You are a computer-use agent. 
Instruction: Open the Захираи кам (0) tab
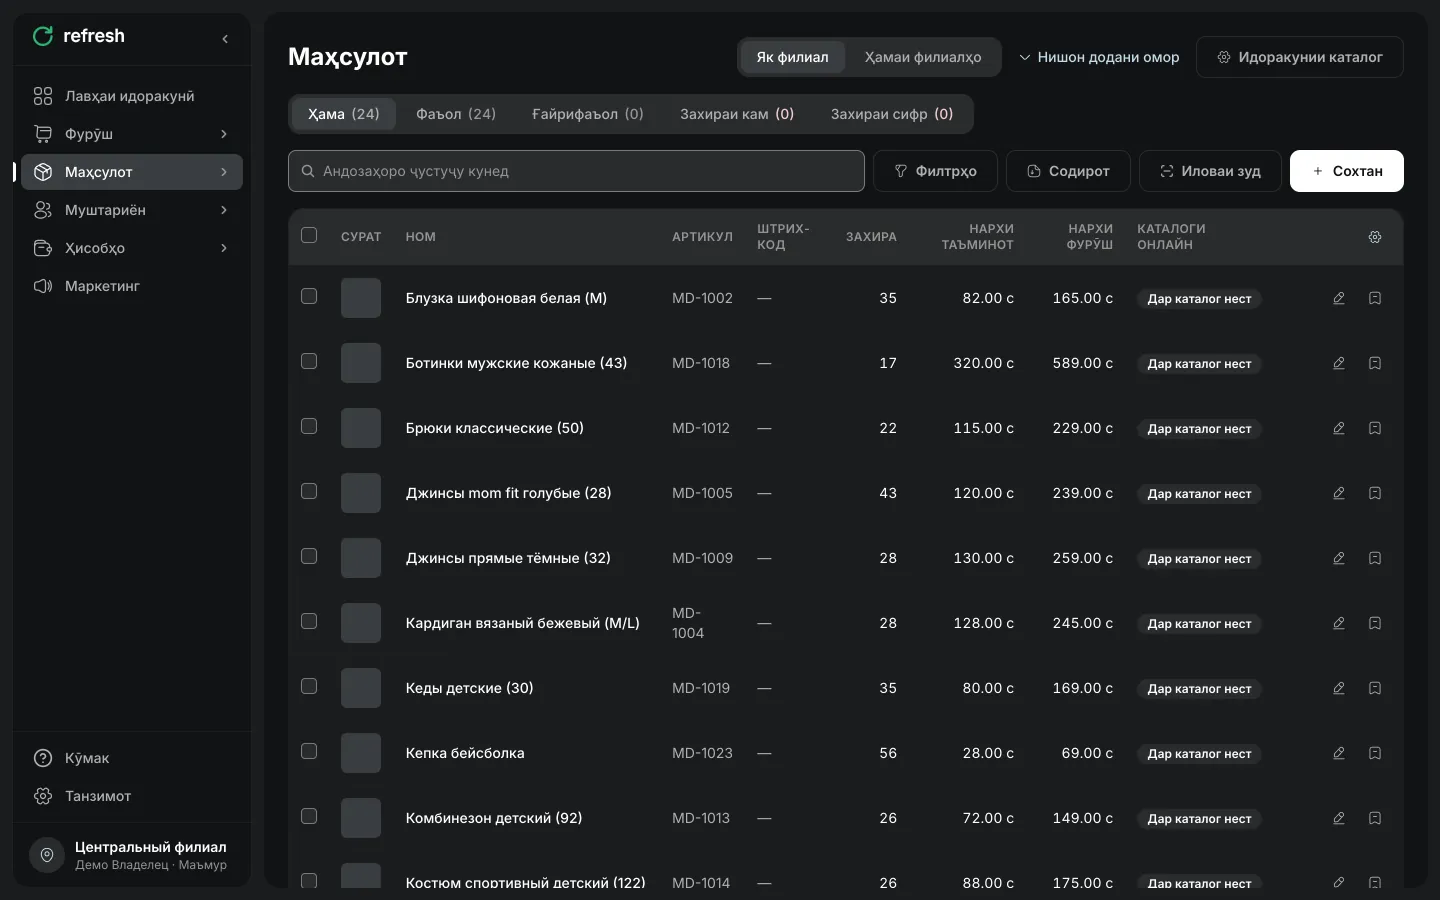[737, 114]
